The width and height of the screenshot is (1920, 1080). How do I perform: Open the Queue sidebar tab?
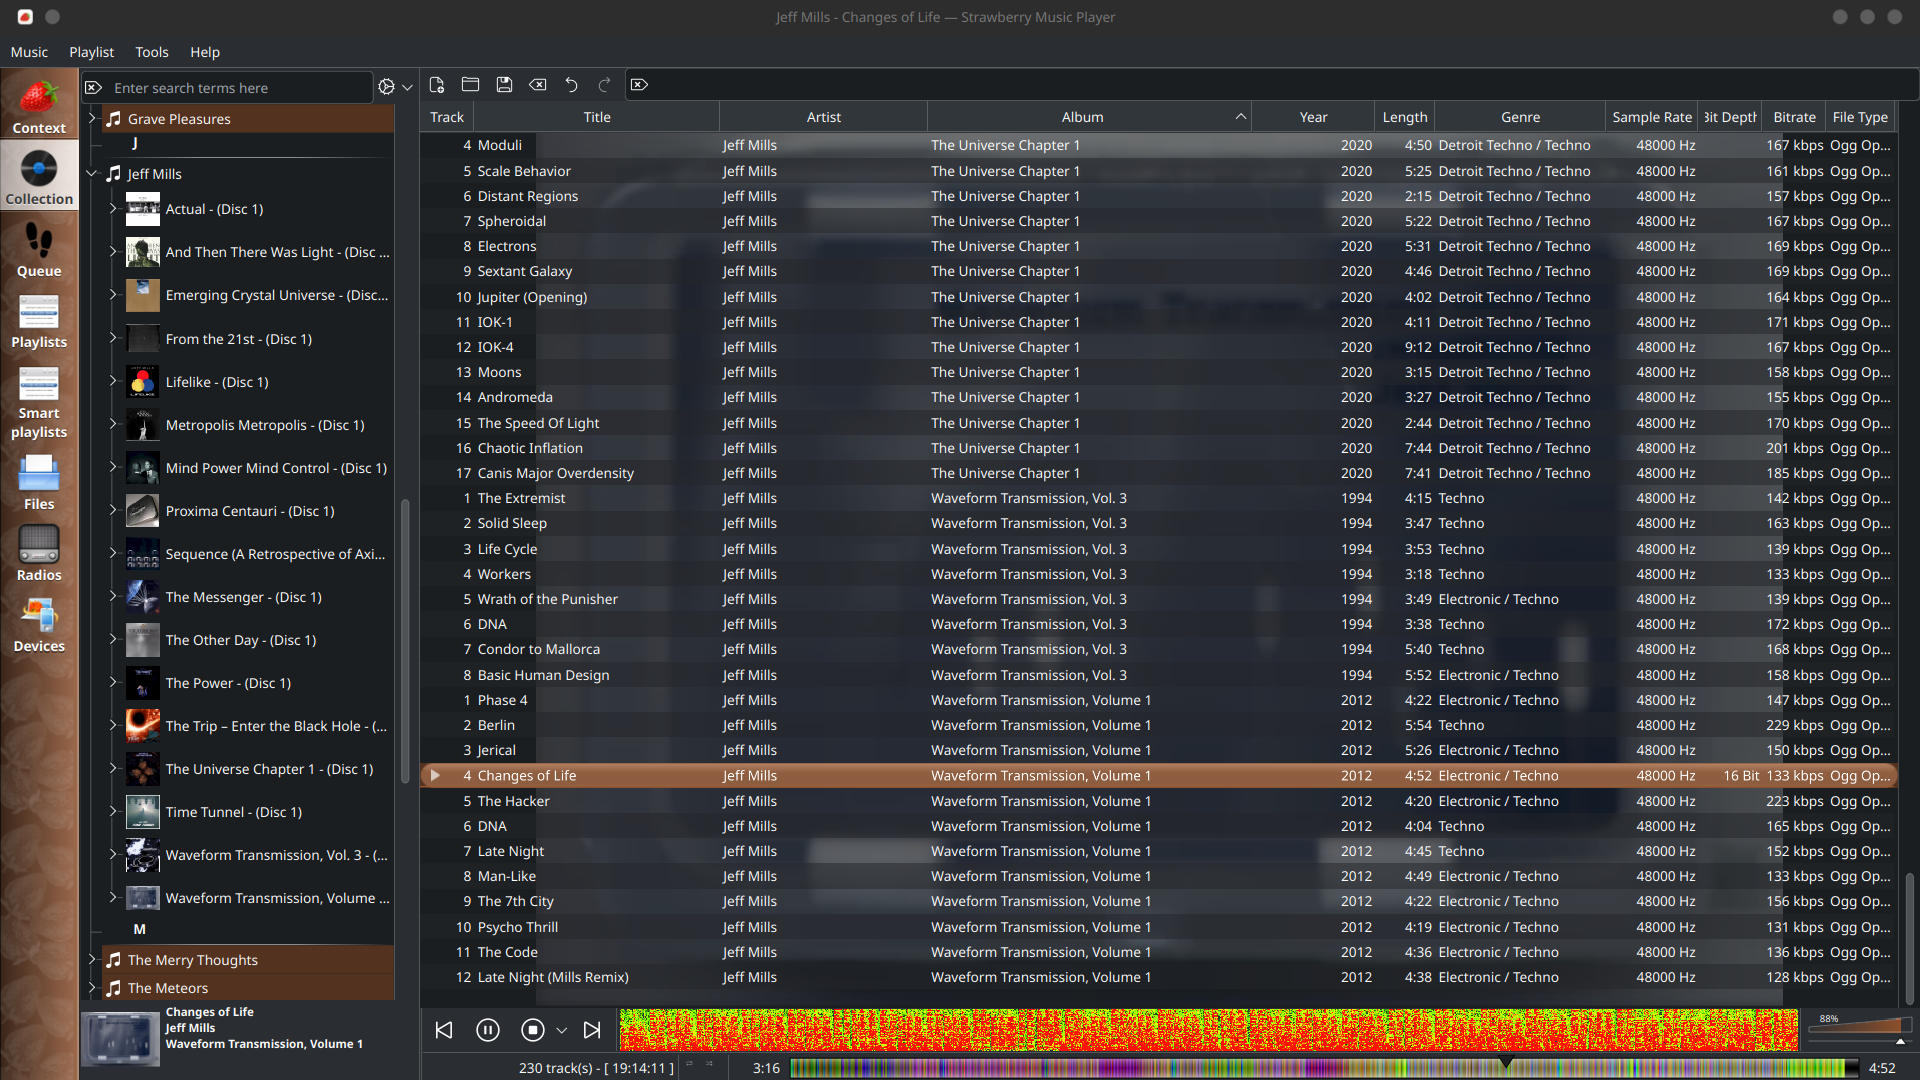pos(39,248)
